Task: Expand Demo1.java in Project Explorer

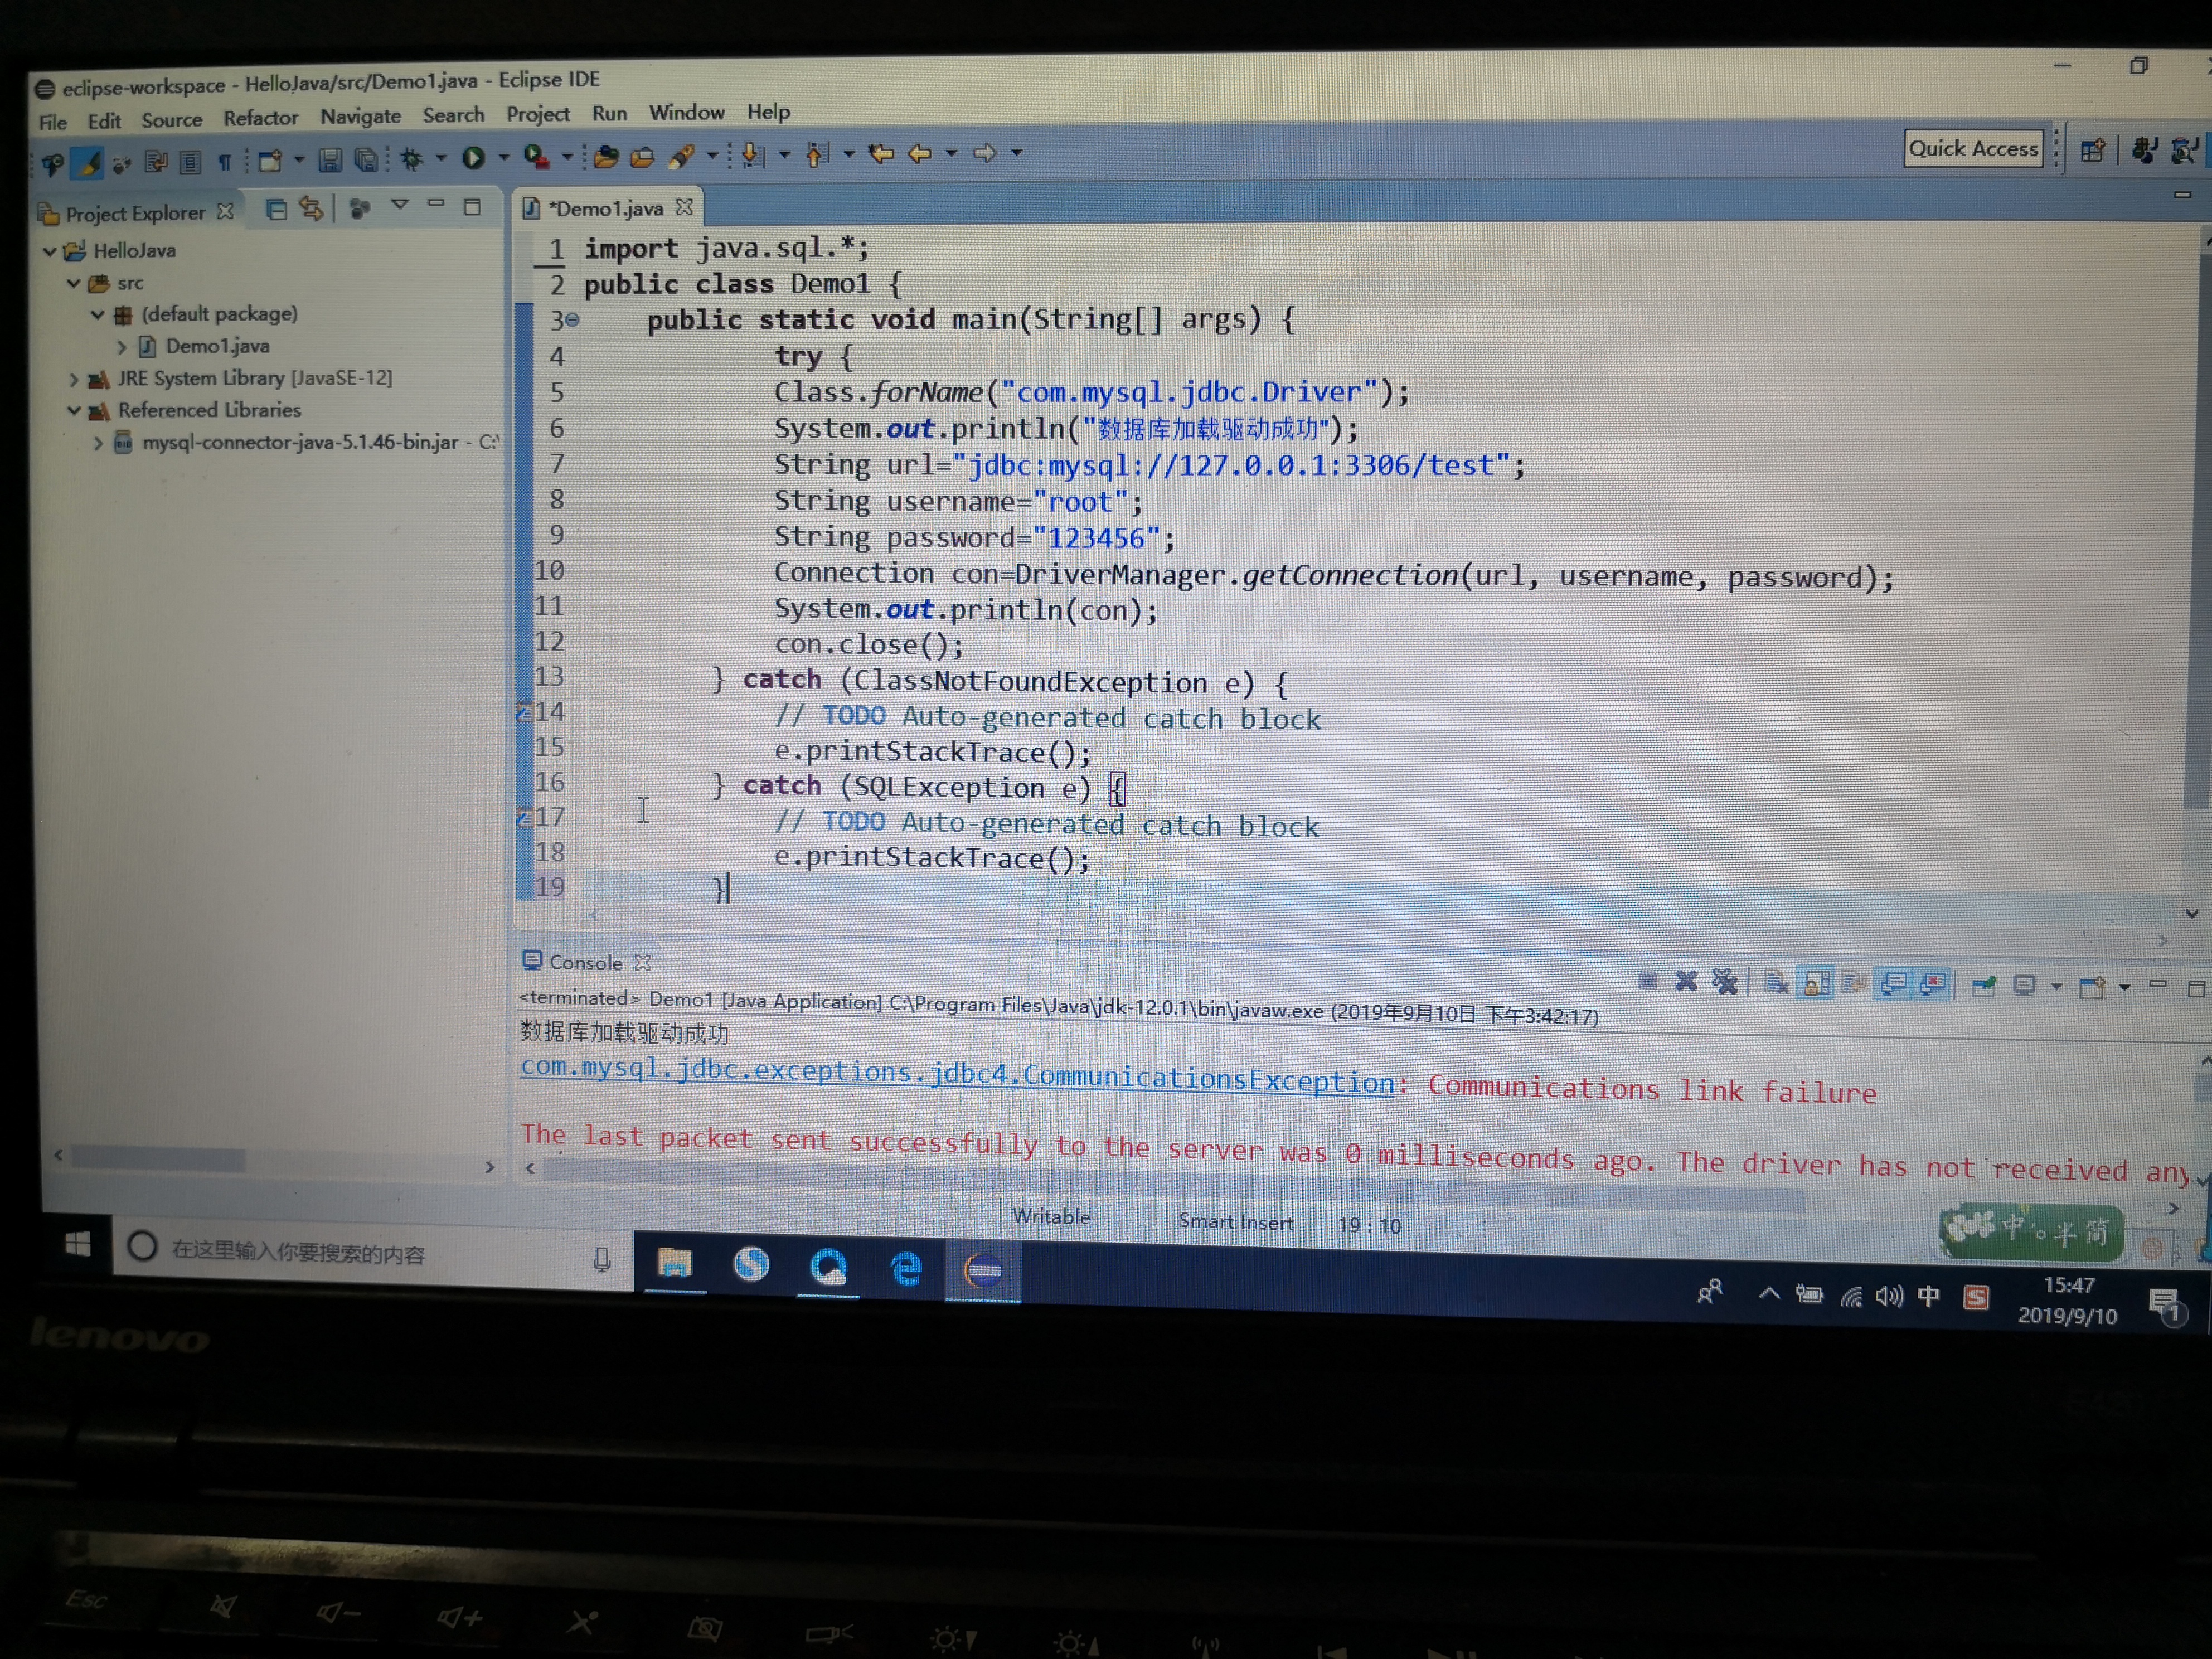Action: [x=122, y=347]
